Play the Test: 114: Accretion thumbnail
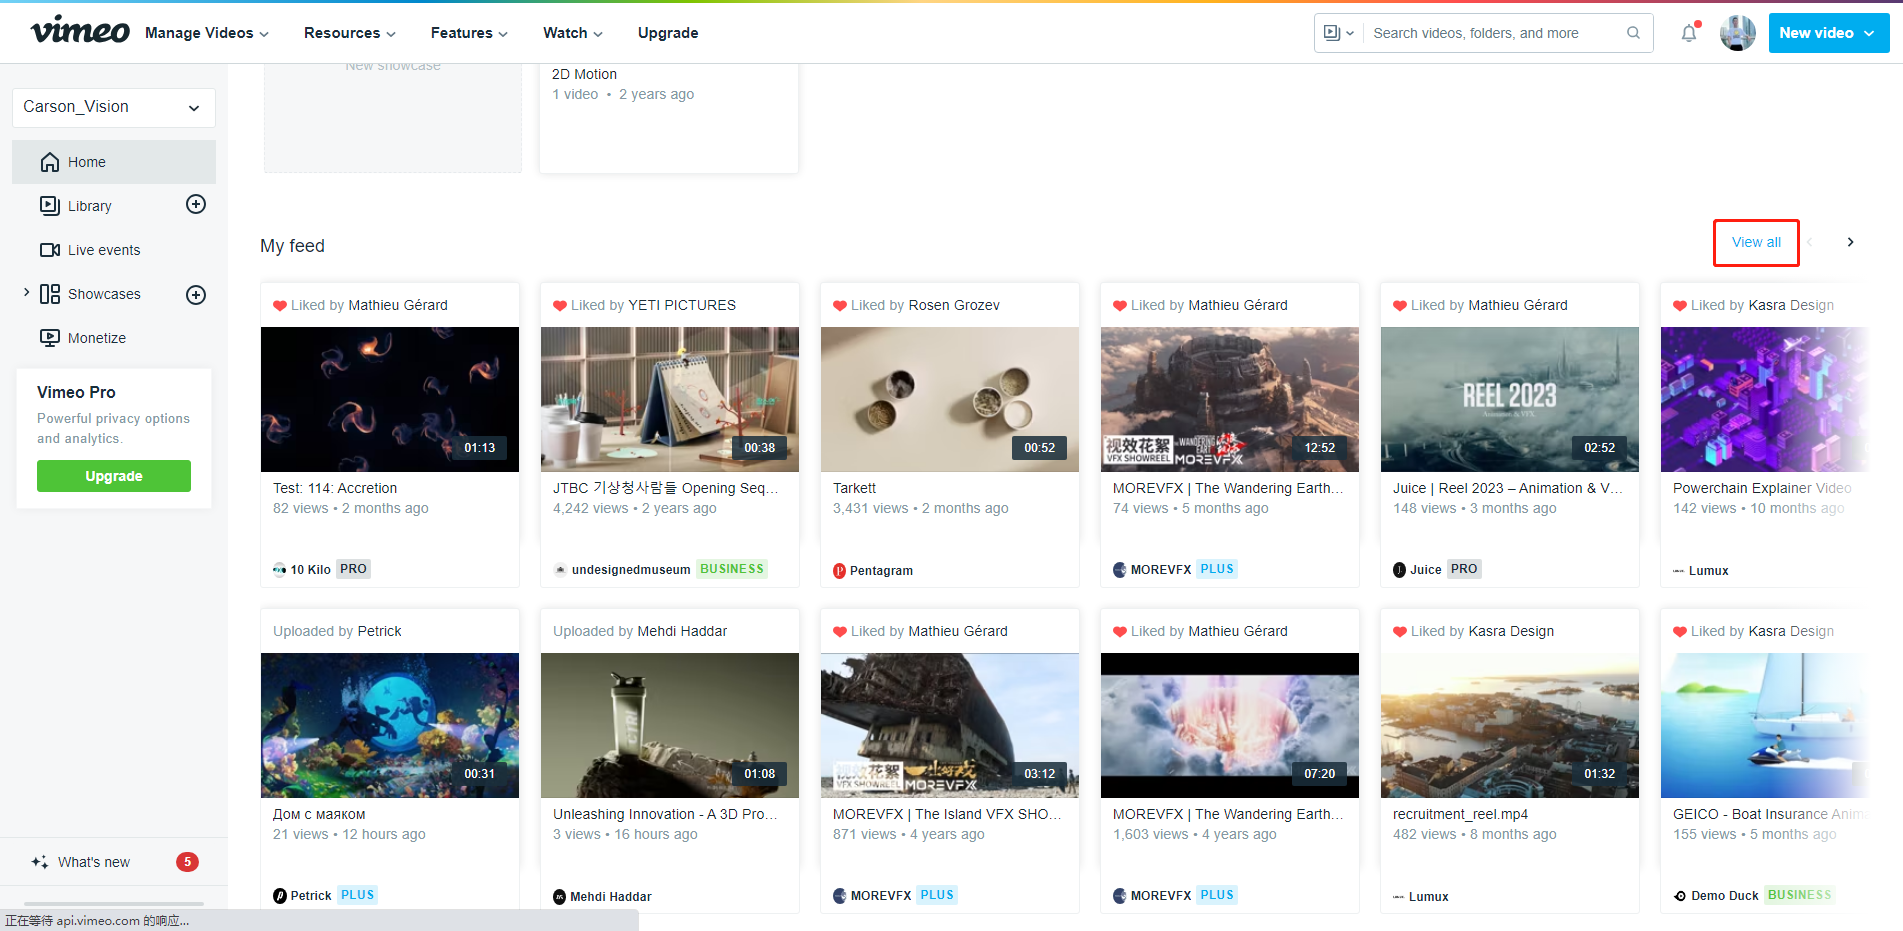 pos(390,399)
